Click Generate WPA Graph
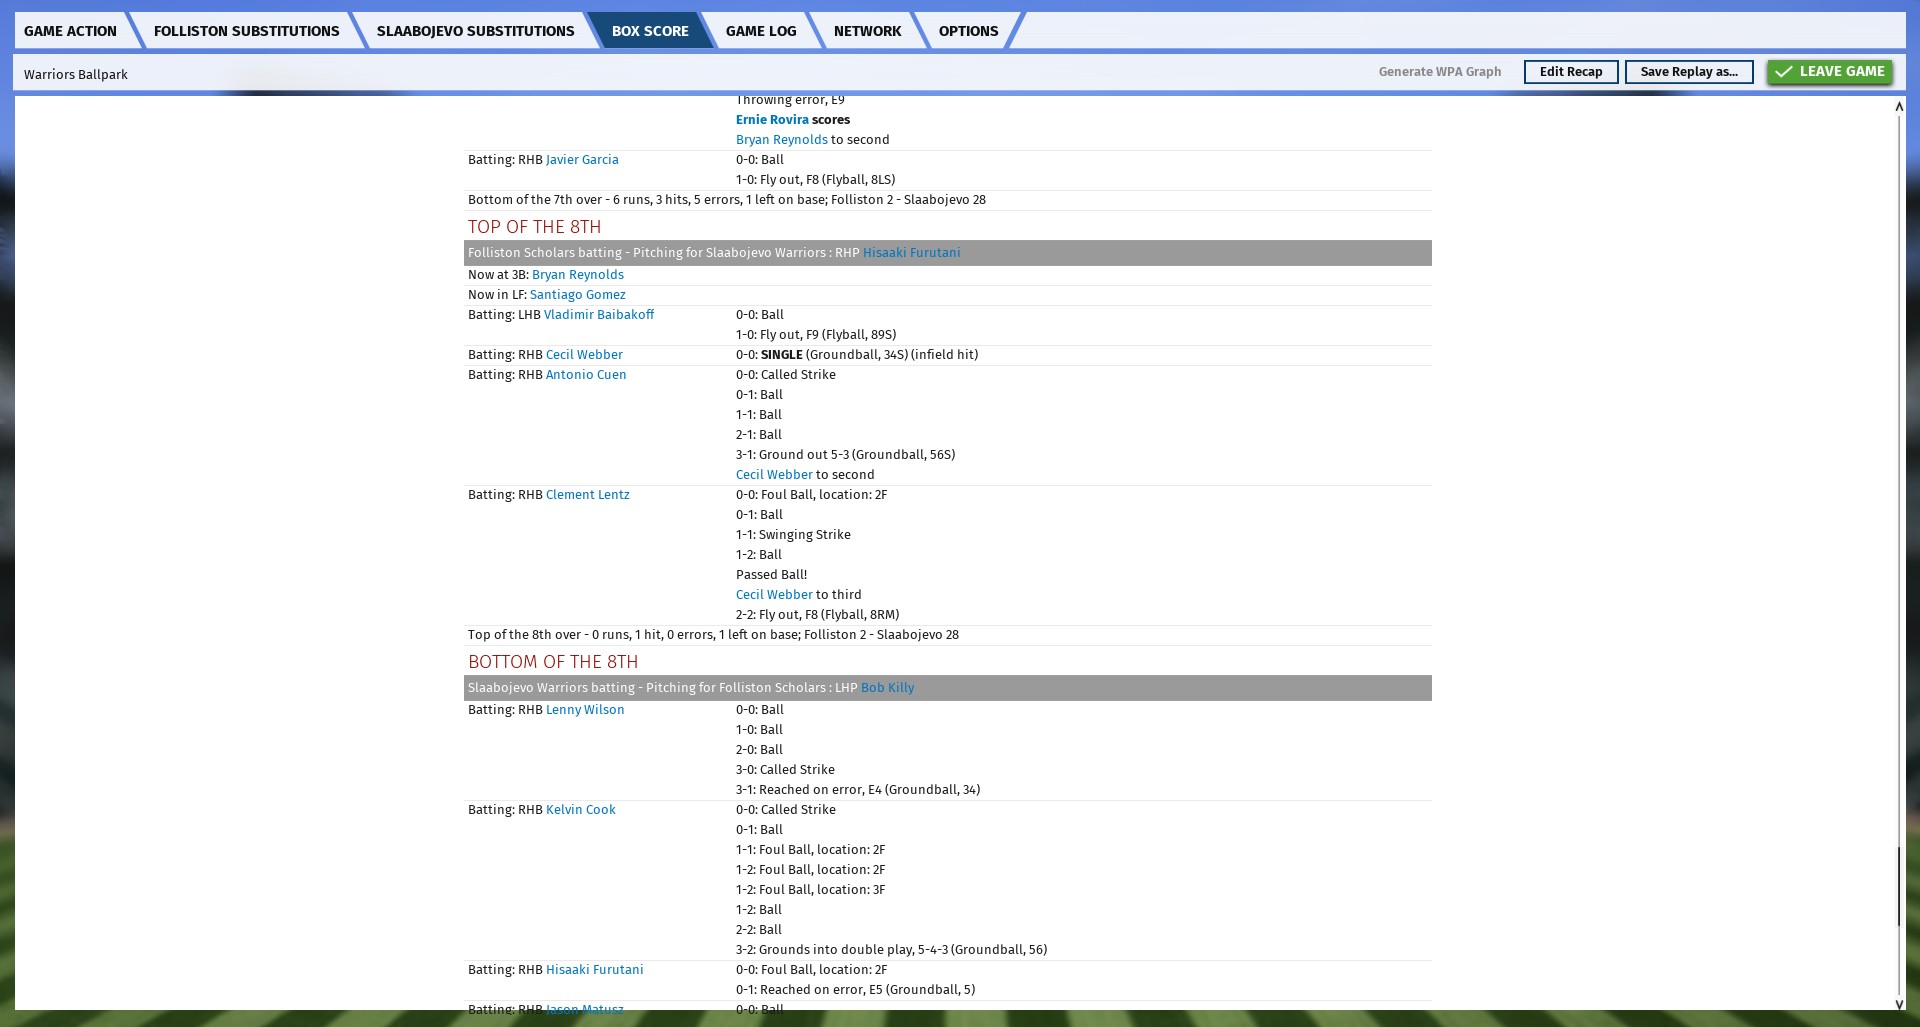The height and width of the screenshot is (1027, 1920). pos(1439,72)
